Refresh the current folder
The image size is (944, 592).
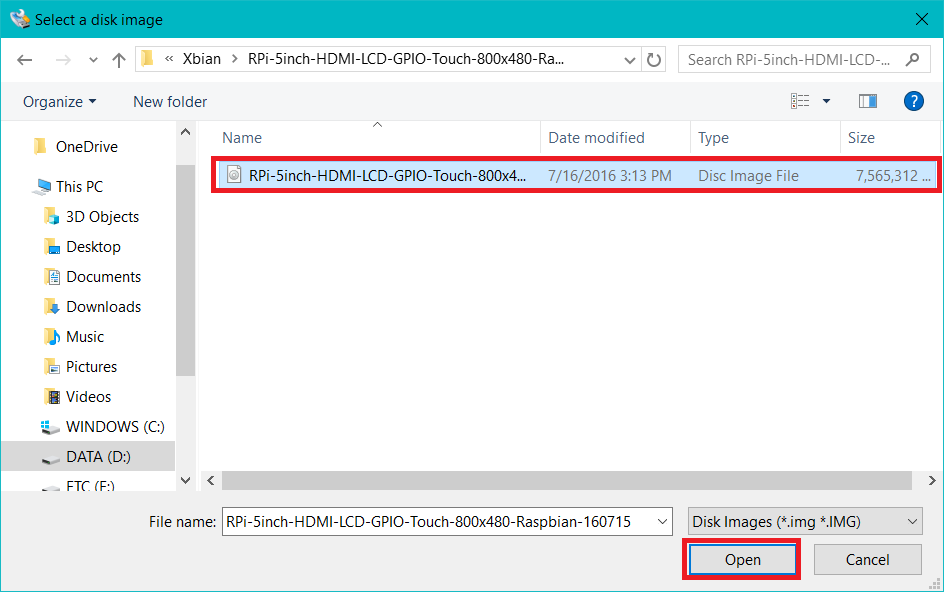pyautogui.click(x=653, y=60)
